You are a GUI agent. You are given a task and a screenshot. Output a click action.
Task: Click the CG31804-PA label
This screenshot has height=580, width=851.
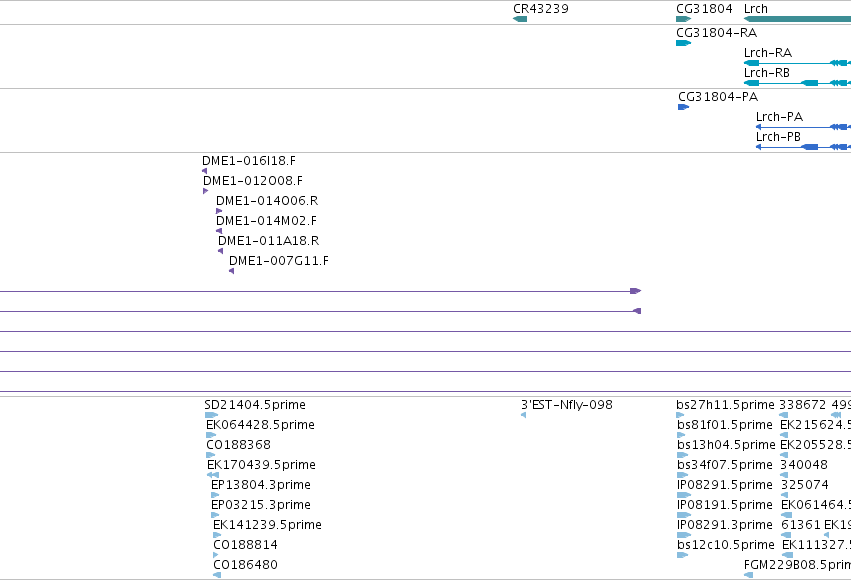click(x=718, y=97)
